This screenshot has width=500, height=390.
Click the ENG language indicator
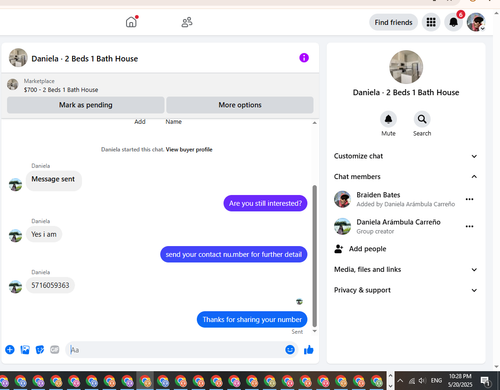click(x=436, y=380)
